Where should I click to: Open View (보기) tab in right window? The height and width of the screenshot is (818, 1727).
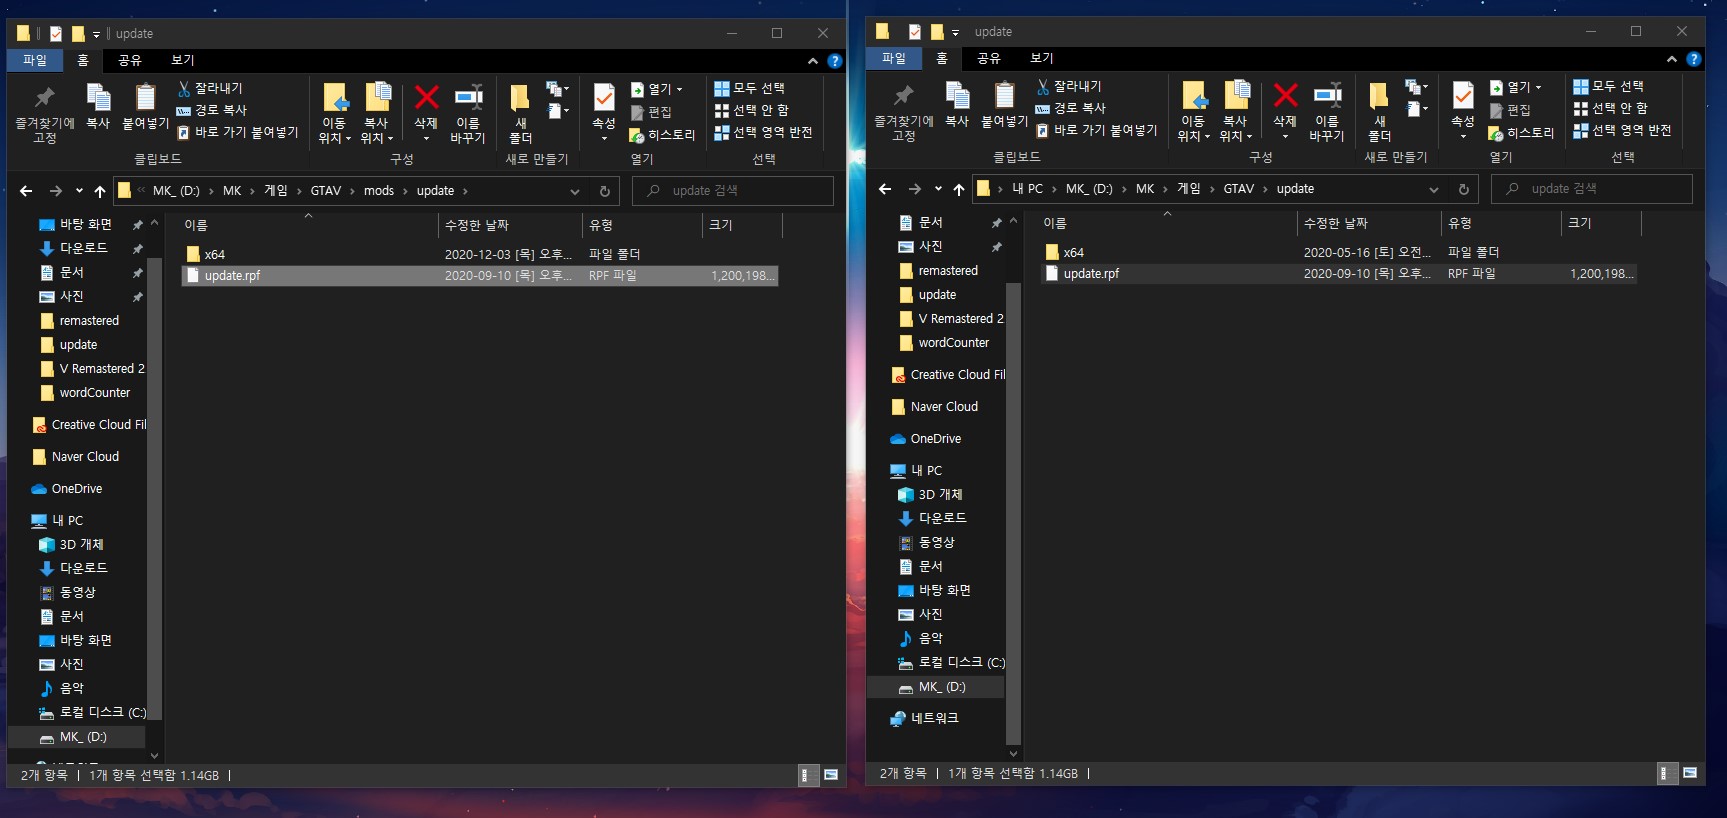[1042, 58]
